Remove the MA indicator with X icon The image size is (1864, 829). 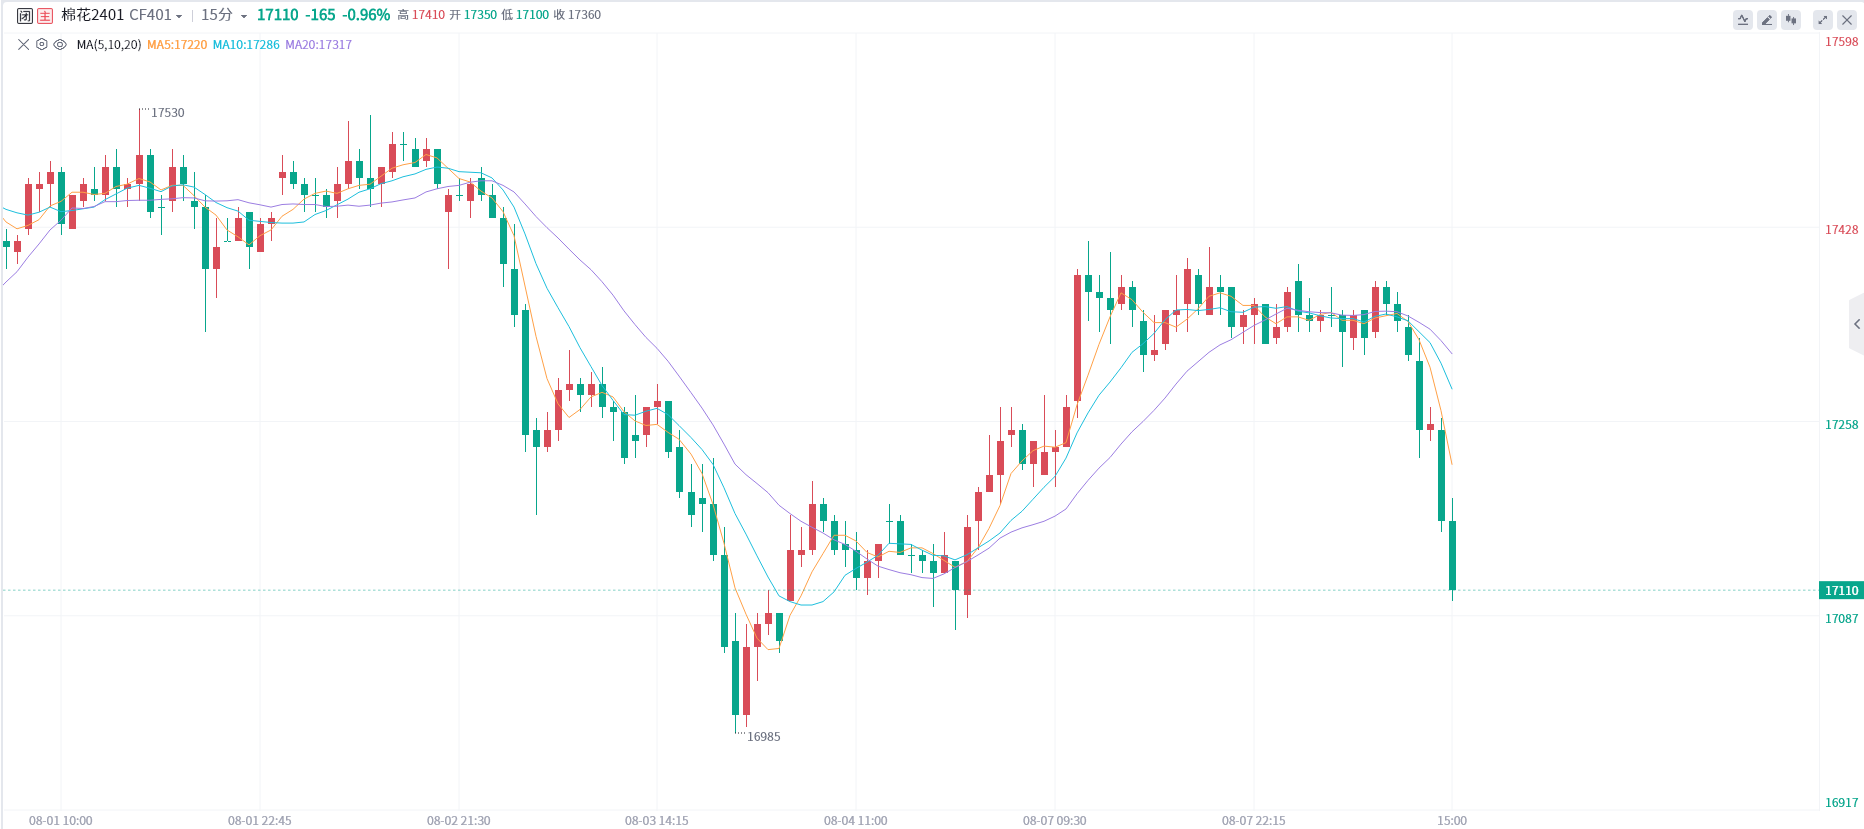[24, 44]
